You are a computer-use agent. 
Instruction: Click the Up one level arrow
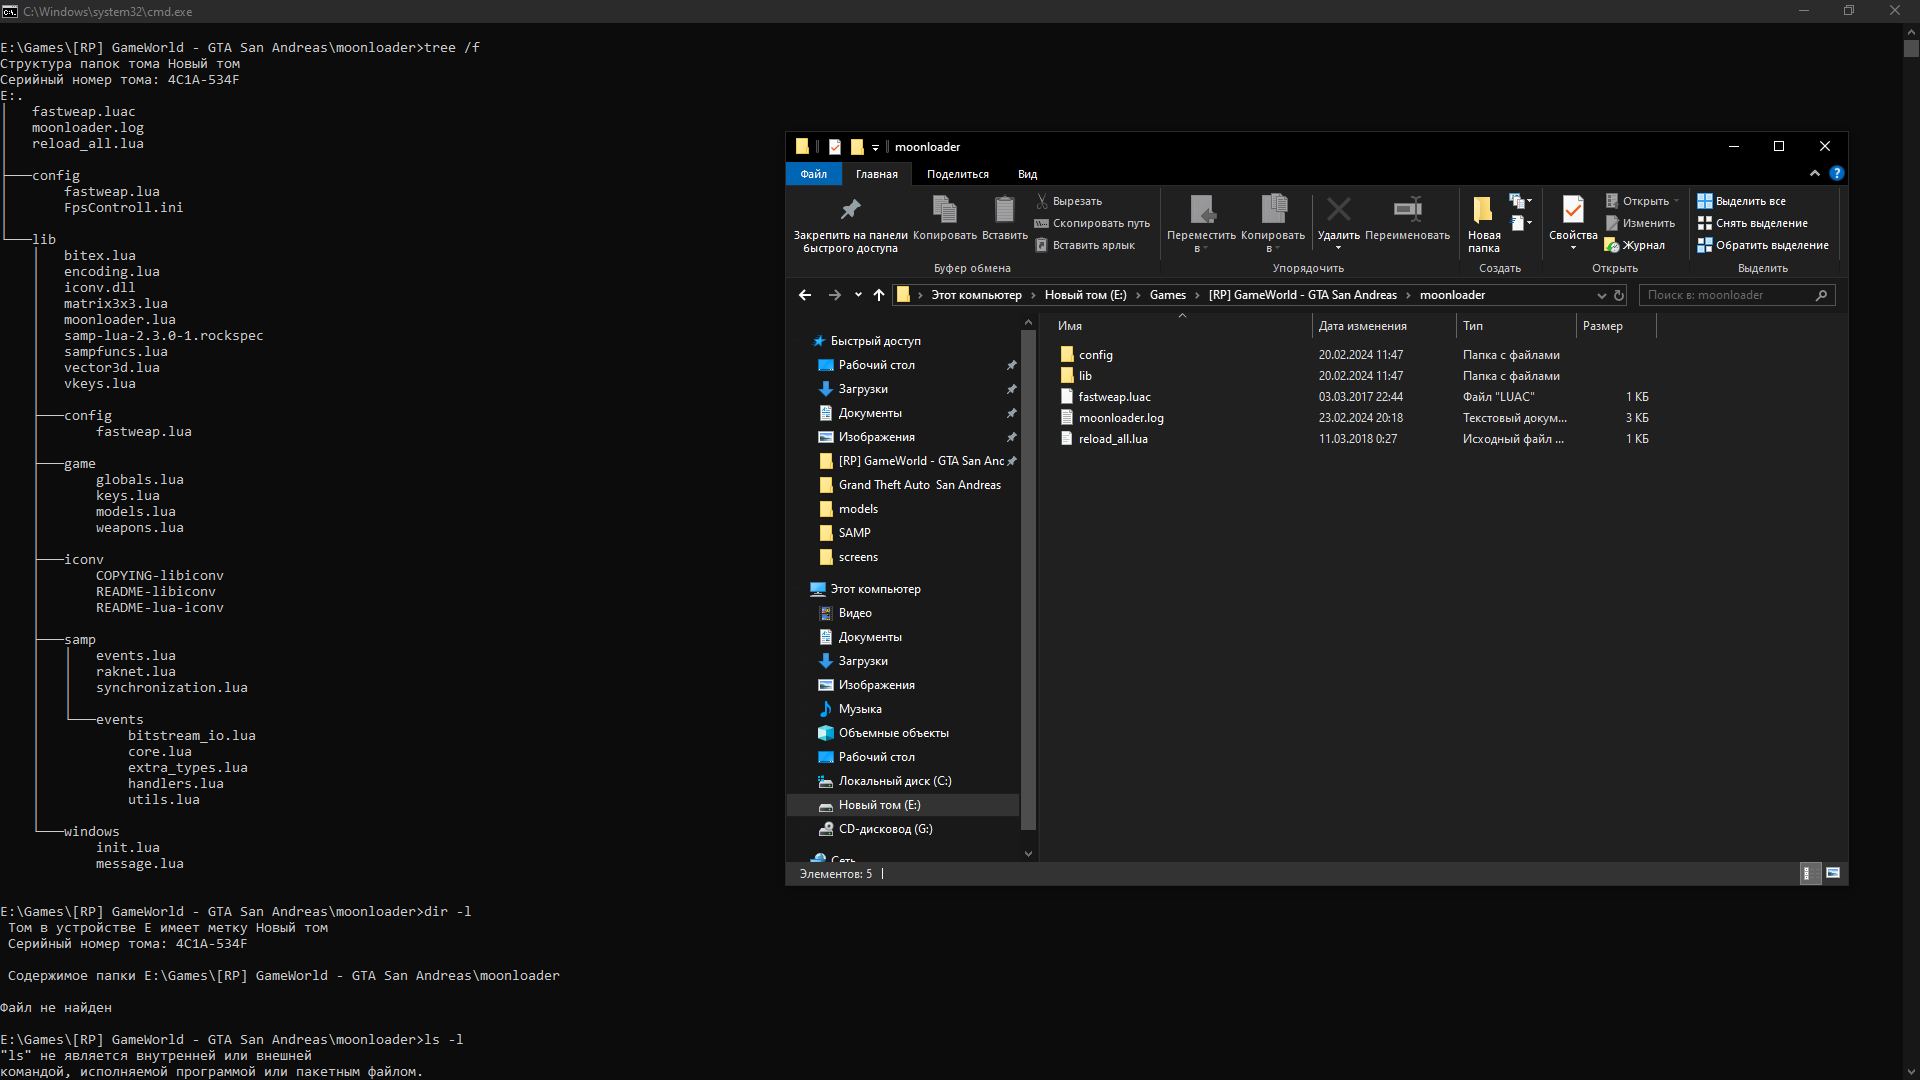879,295
